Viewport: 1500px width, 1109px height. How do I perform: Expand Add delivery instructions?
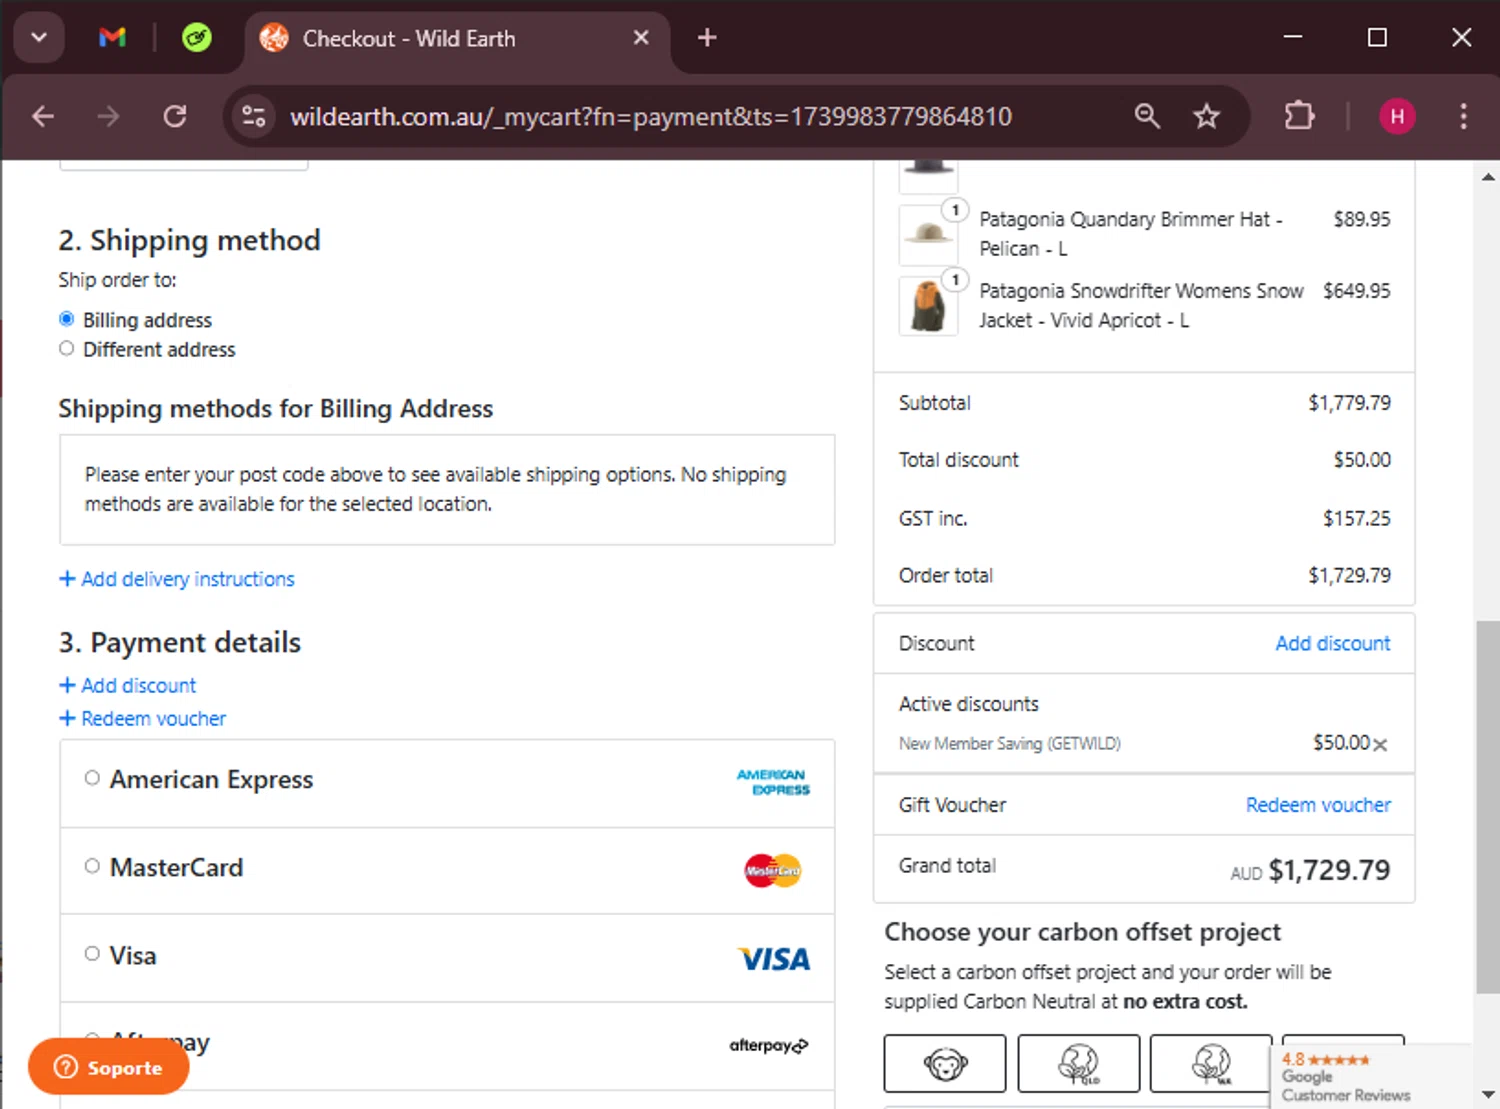tap(177, 579)
